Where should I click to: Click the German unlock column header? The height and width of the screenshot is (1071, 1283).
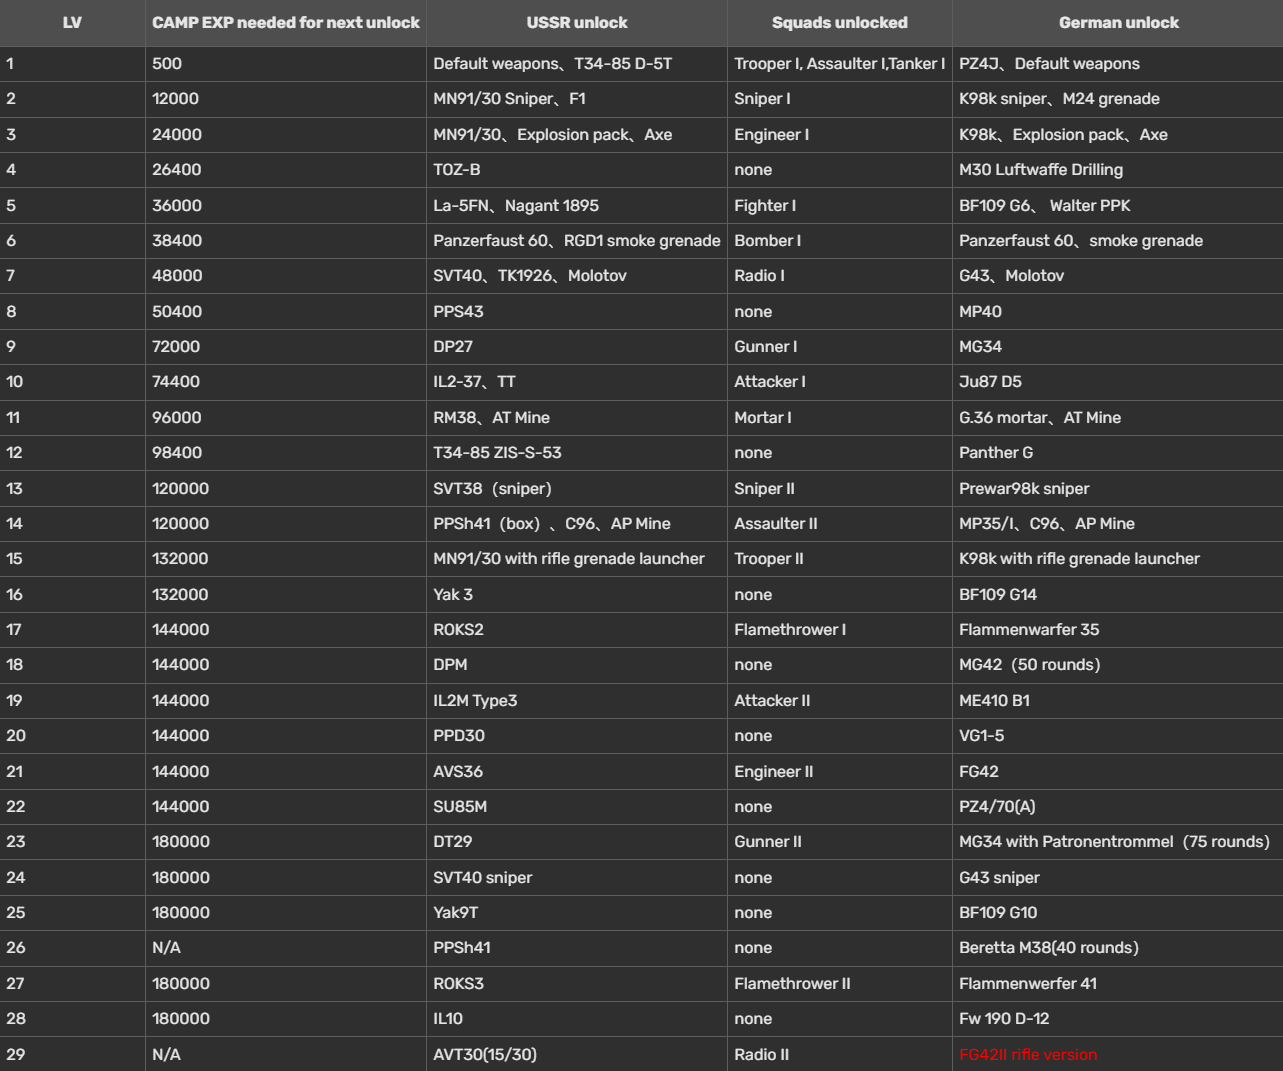coord(1119,22)
